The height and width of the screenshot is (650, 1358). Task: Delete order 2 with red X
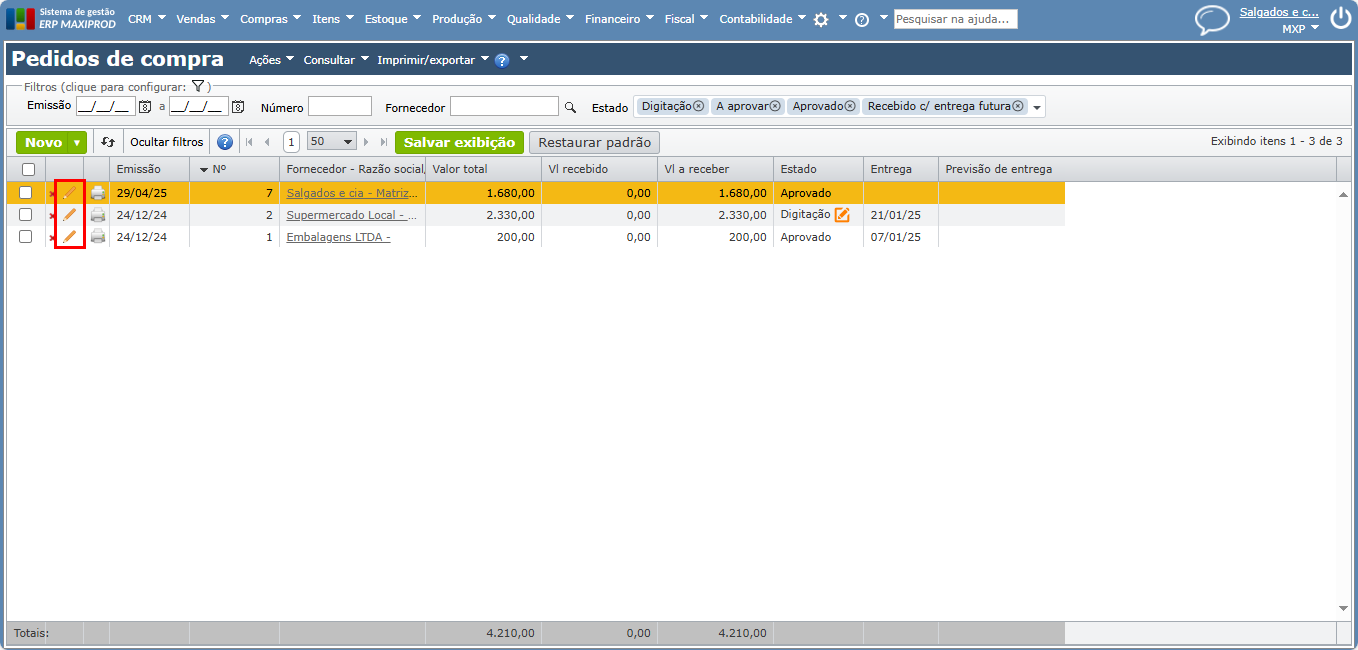[x=52, y=216]
